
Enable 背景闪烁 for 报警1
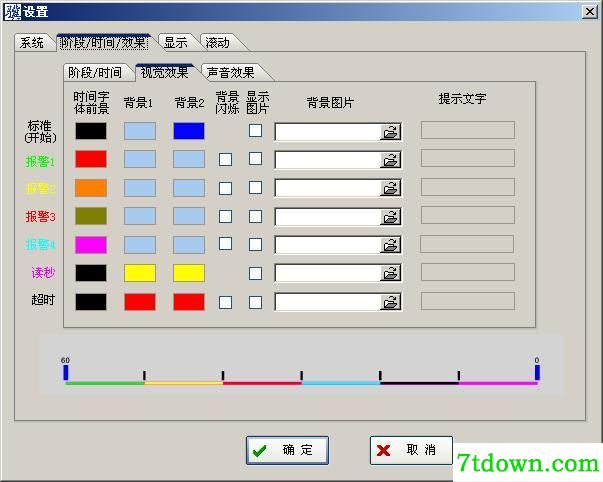click(x=225, y=159)
